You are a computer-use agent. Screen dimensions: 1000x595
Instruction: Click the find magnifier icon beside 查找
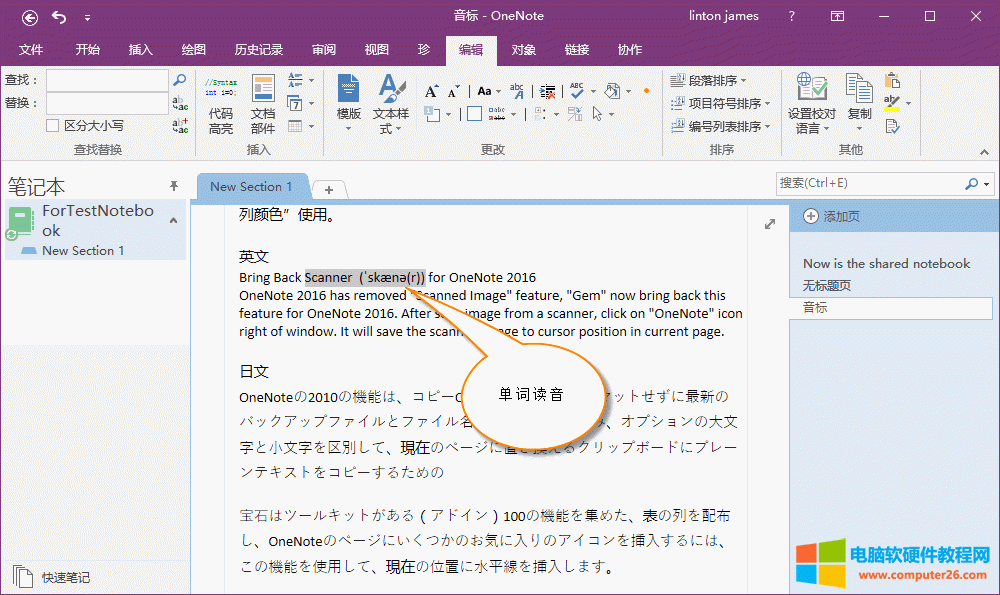click(x=180, y=80)
